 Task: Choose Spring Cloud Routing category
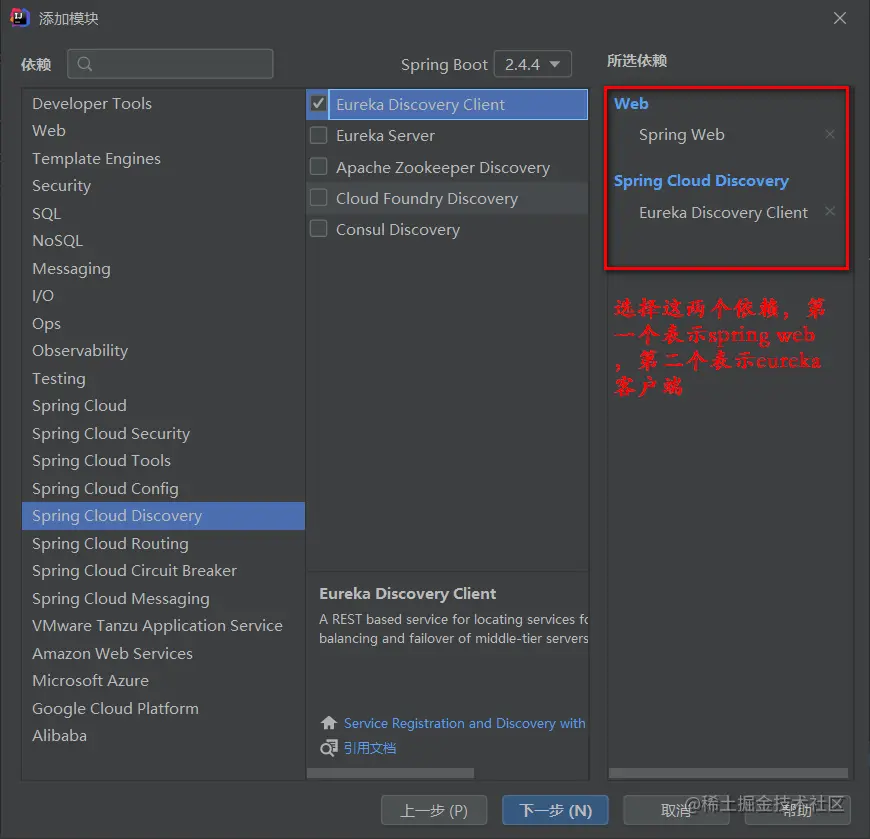163,543
